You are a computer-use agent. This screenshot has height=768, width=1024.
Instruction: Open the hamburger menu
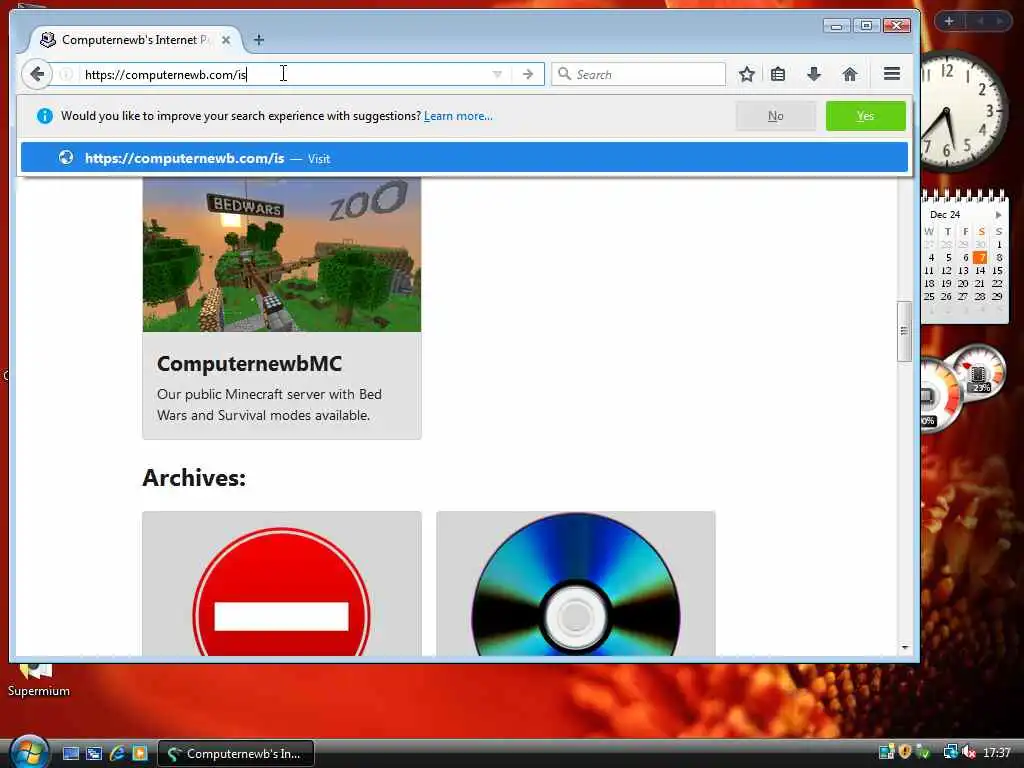point(892,74)
